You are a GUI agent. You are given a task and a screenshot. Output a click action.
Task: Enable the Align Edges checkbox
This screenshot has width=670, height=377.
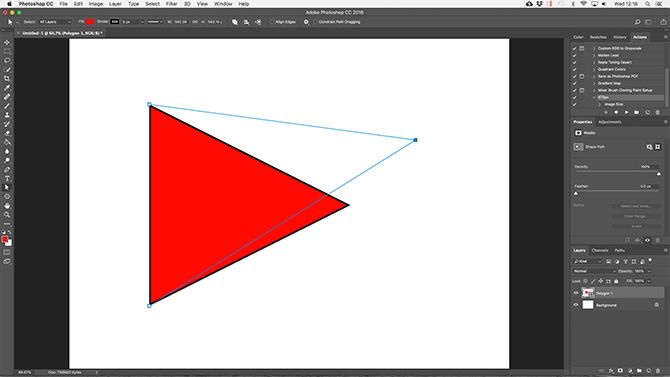(272, 22)
